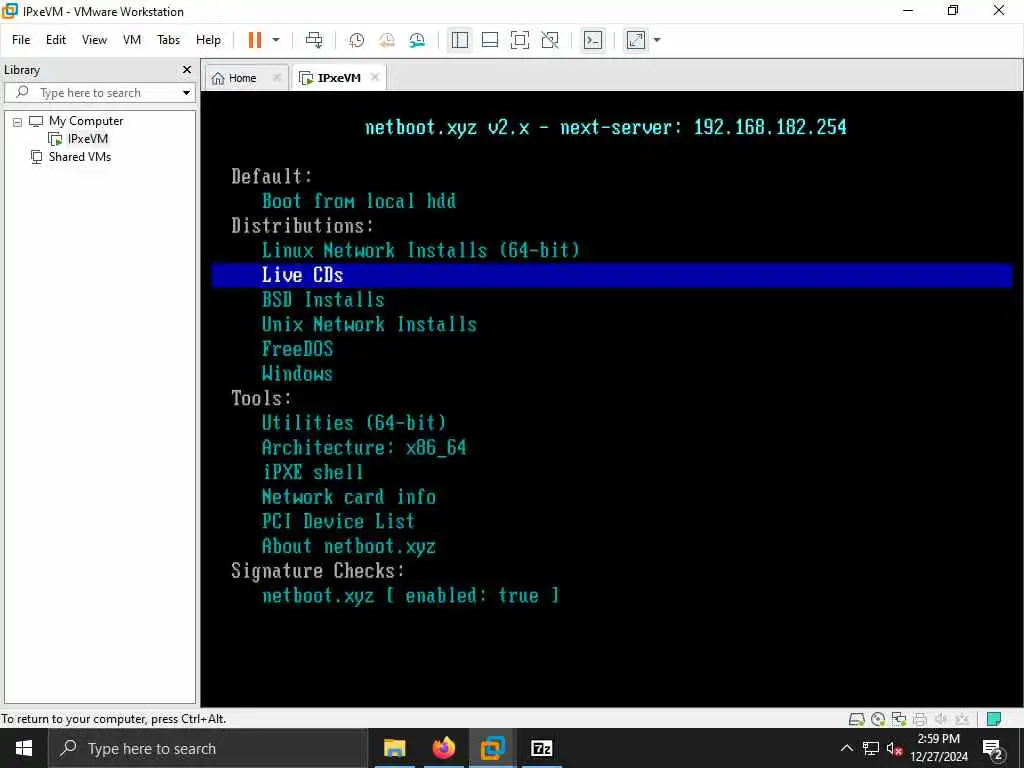1024x768 pixels.
Task: Click the muted volume tray icon
Action: pos(894,748)
